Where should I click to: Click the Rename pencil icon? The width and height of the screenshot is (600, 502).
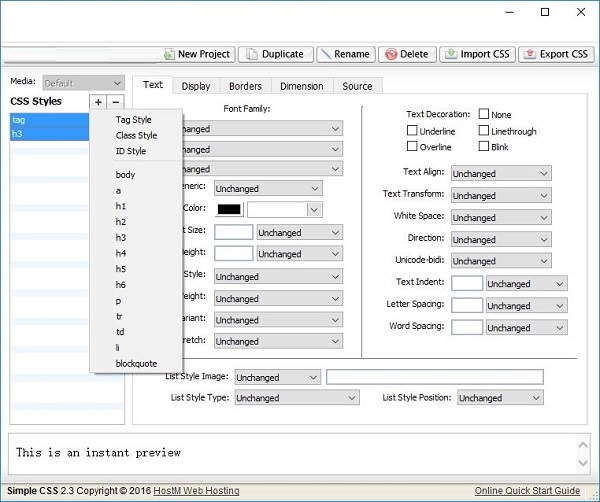tap(326, 54)
